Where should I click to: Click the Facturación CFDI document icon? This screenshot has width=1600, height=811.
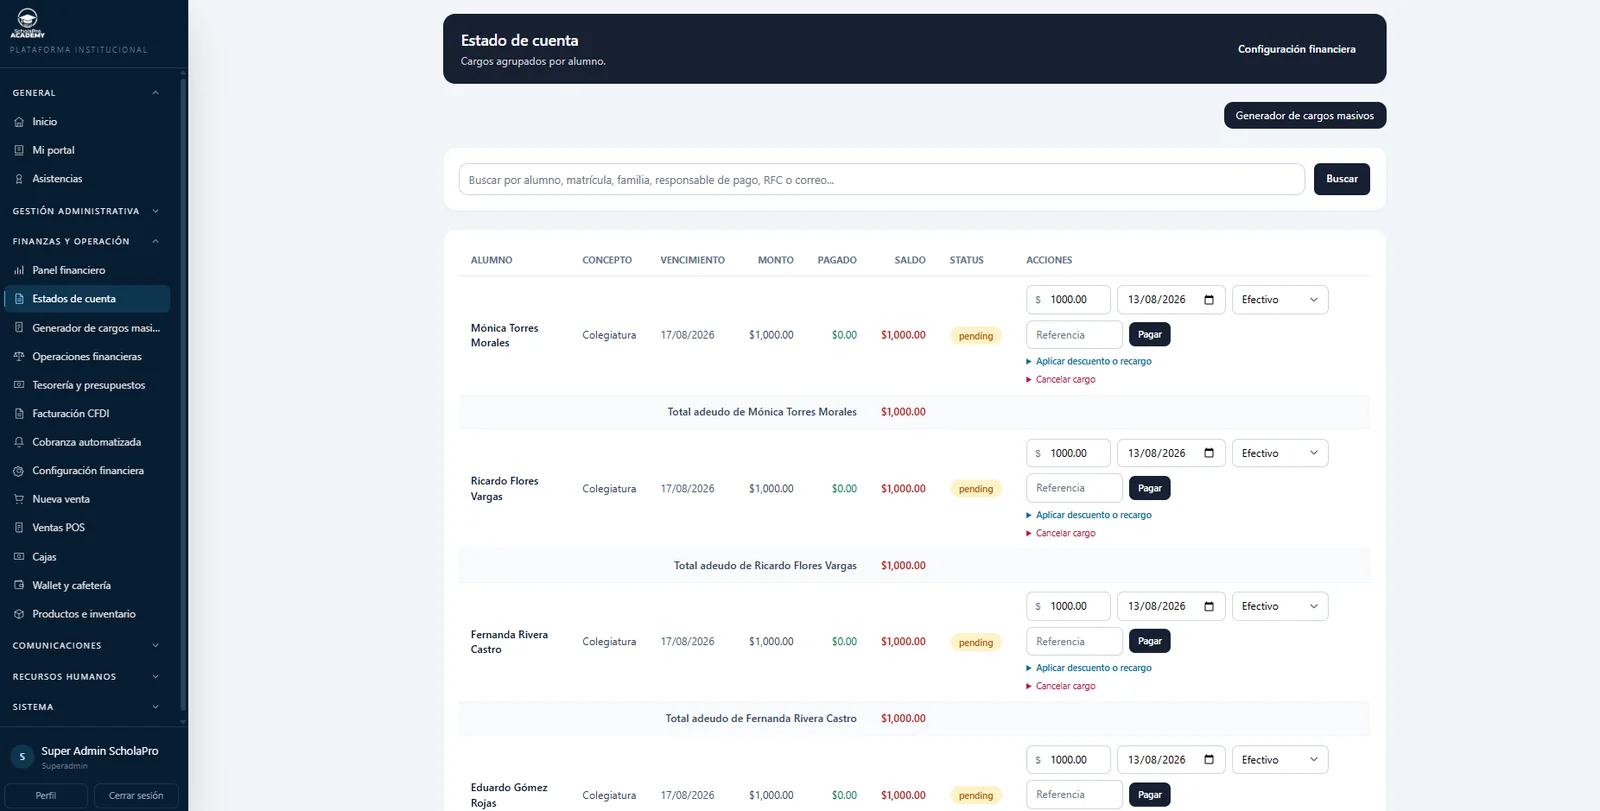(x=19, y=414)
